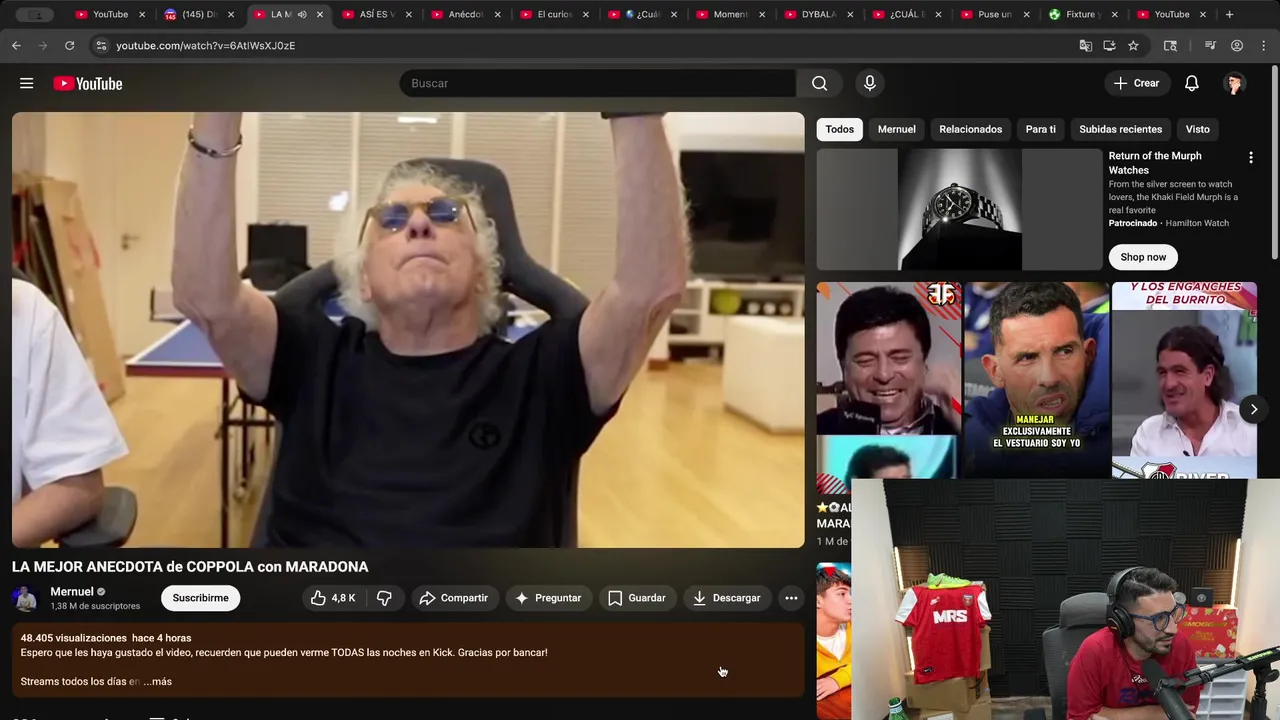Go back in browser history
This screenshot has height=720, width=1280.
coord(16,45)
